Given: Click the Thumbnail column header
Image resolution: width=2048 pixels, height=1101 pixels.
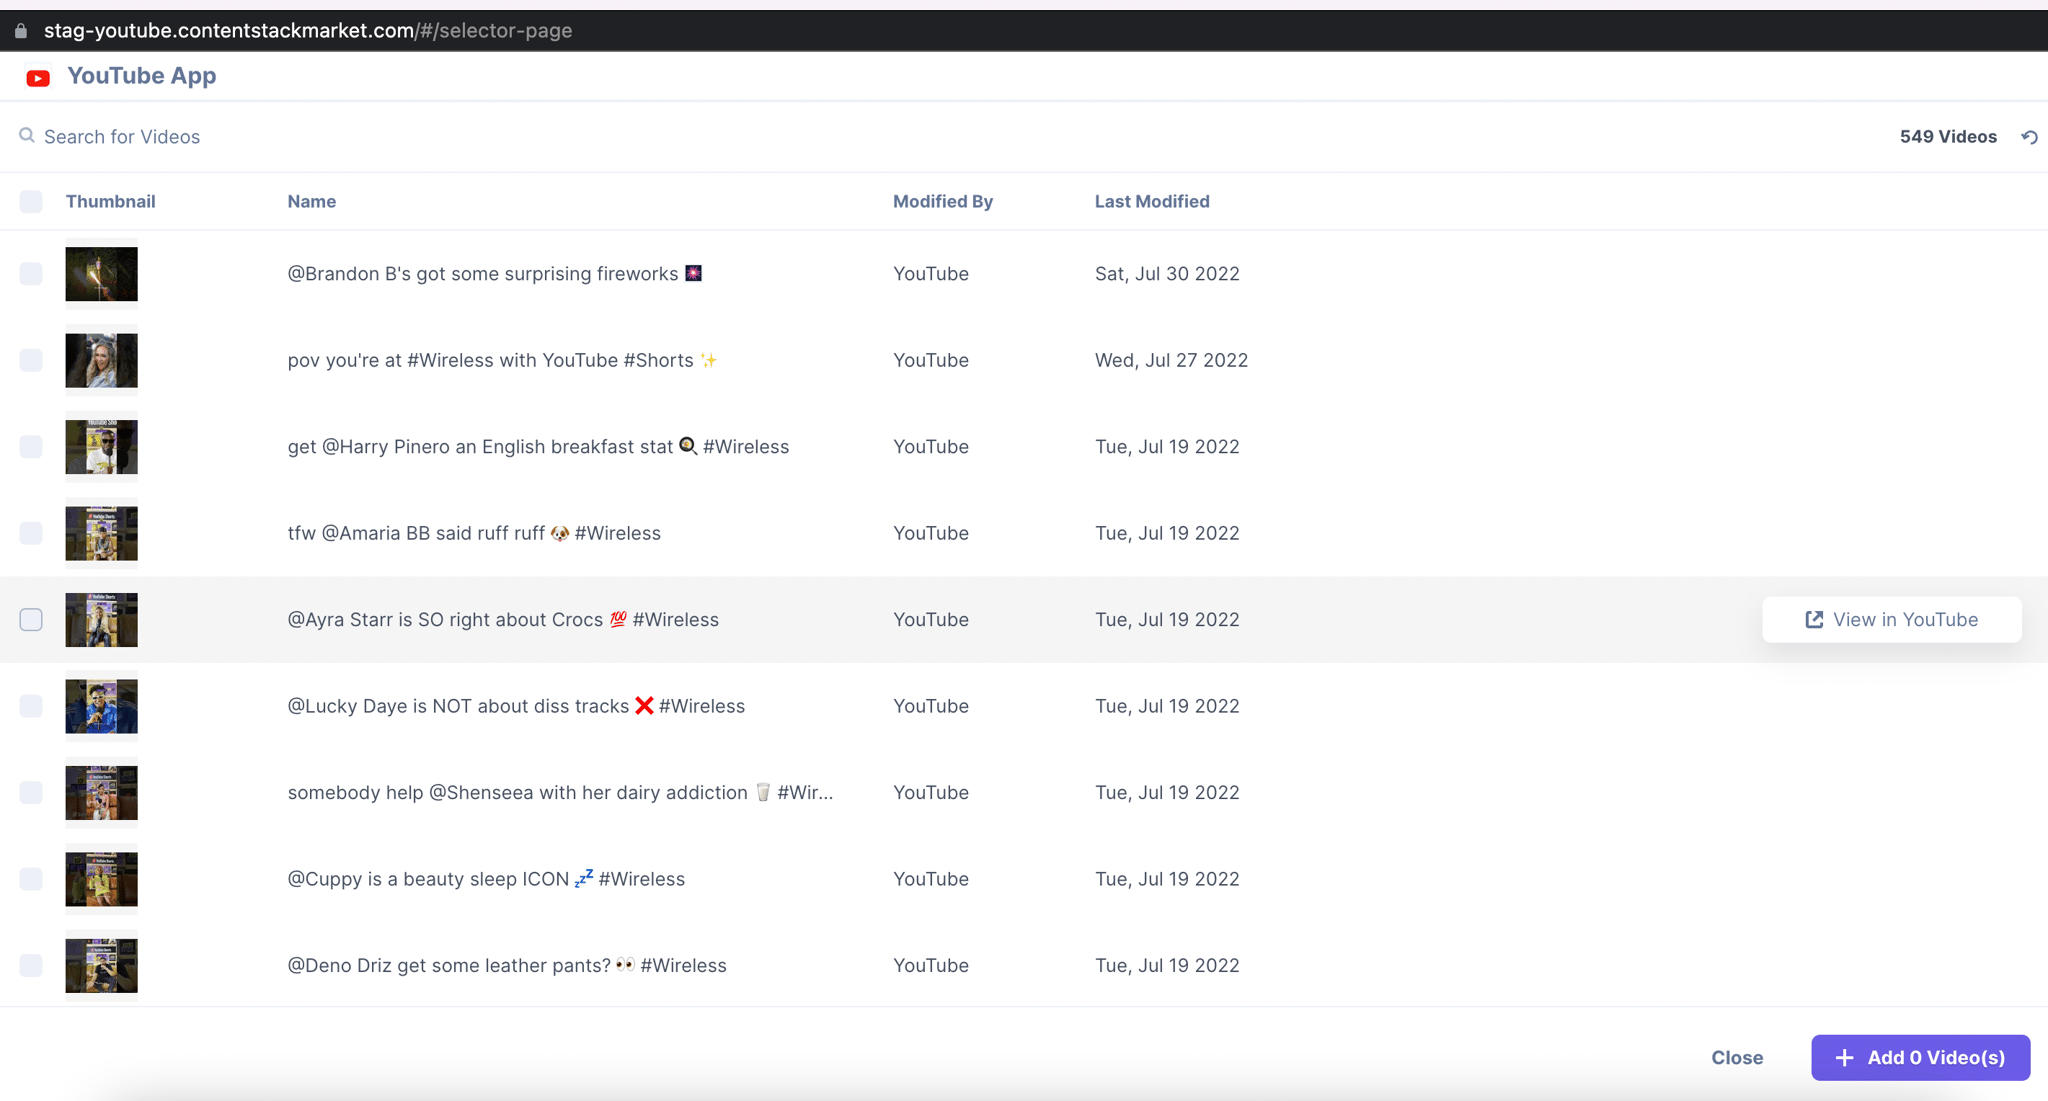Looking at the screenshot, I should (x=111, y=202).
